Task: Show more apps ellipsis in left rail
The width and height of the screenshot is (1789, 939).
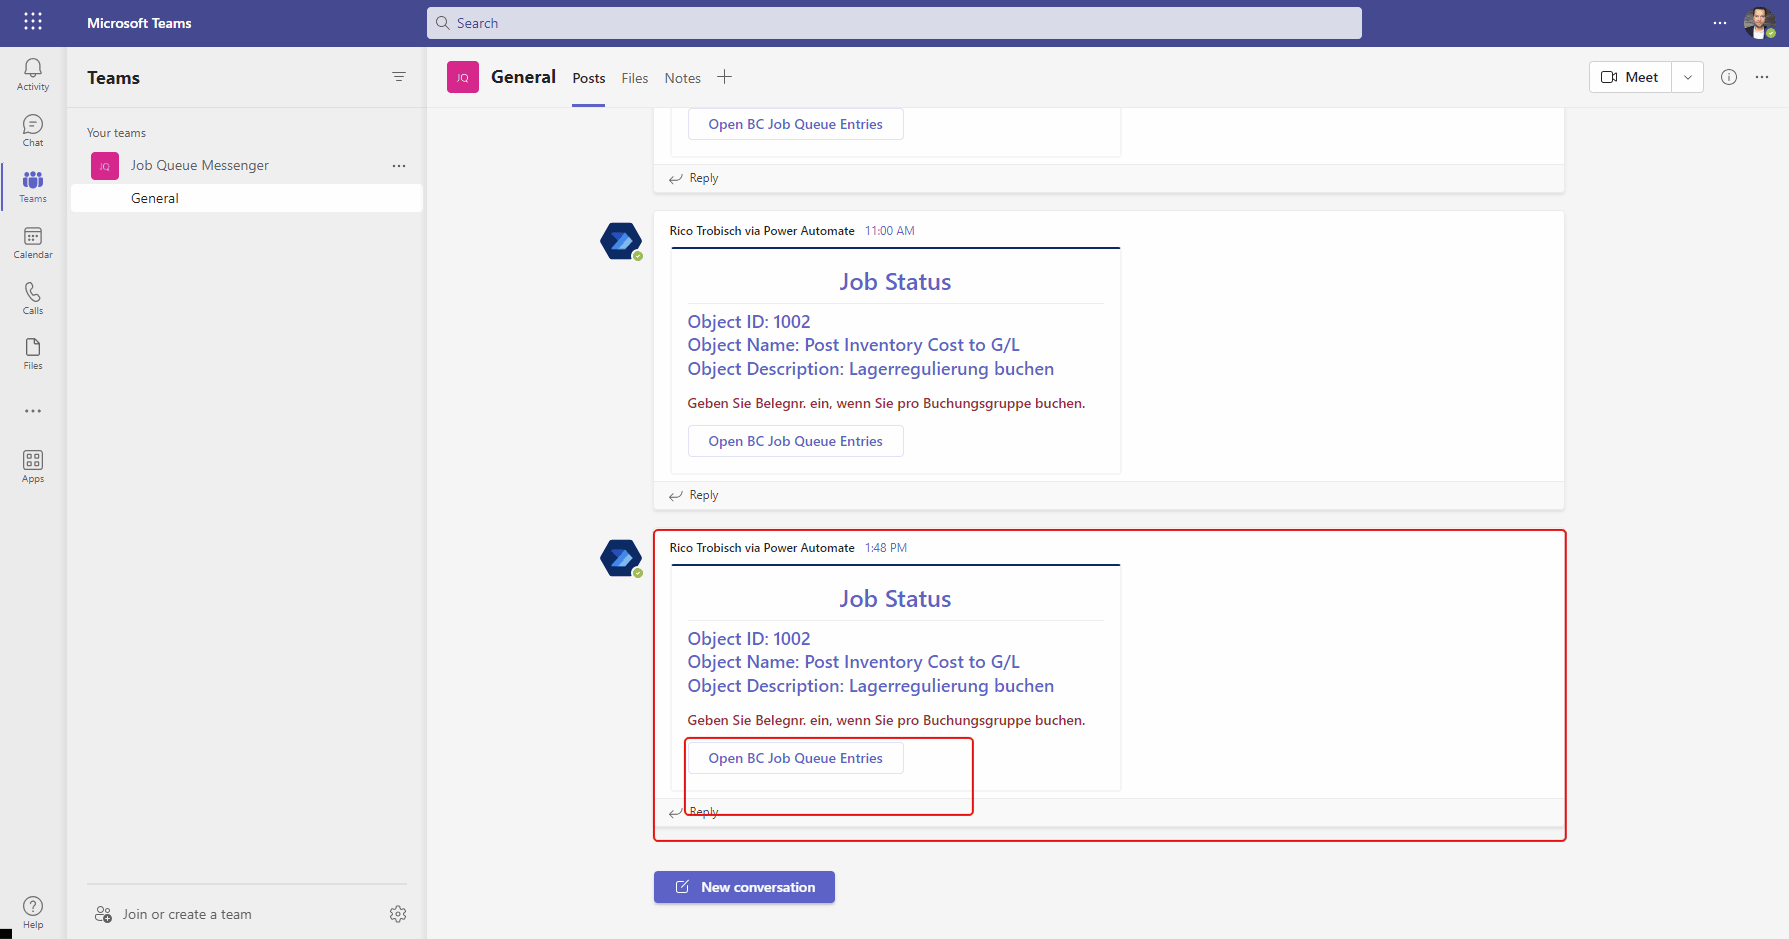Action: point(33,411)
